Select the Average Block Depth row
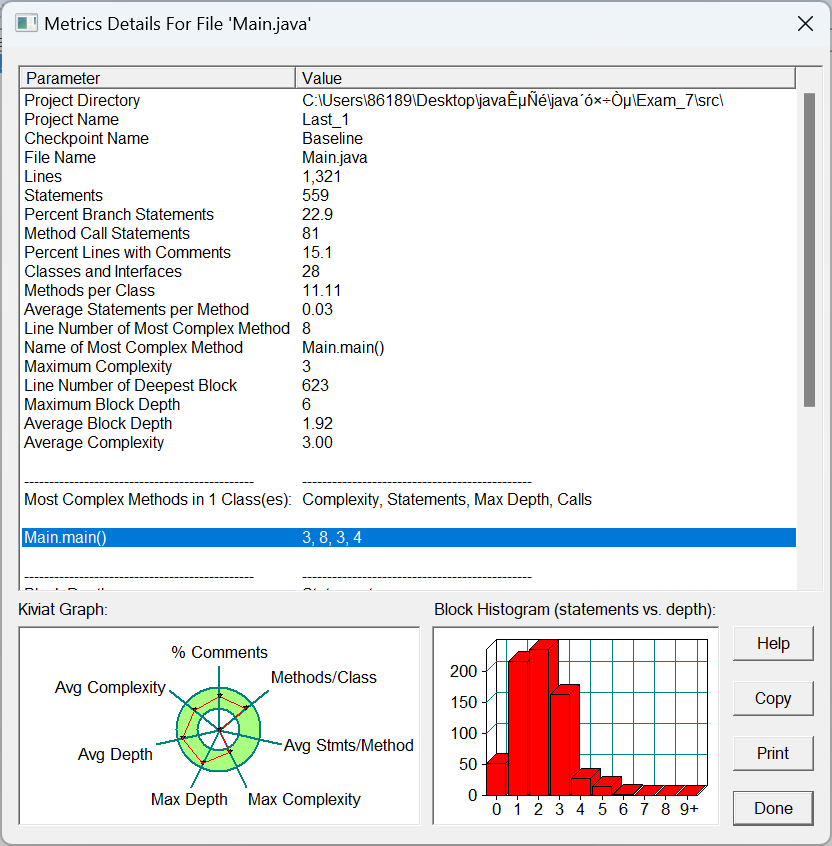The width and height of the screenshot is (832, 846). point(408,424)
